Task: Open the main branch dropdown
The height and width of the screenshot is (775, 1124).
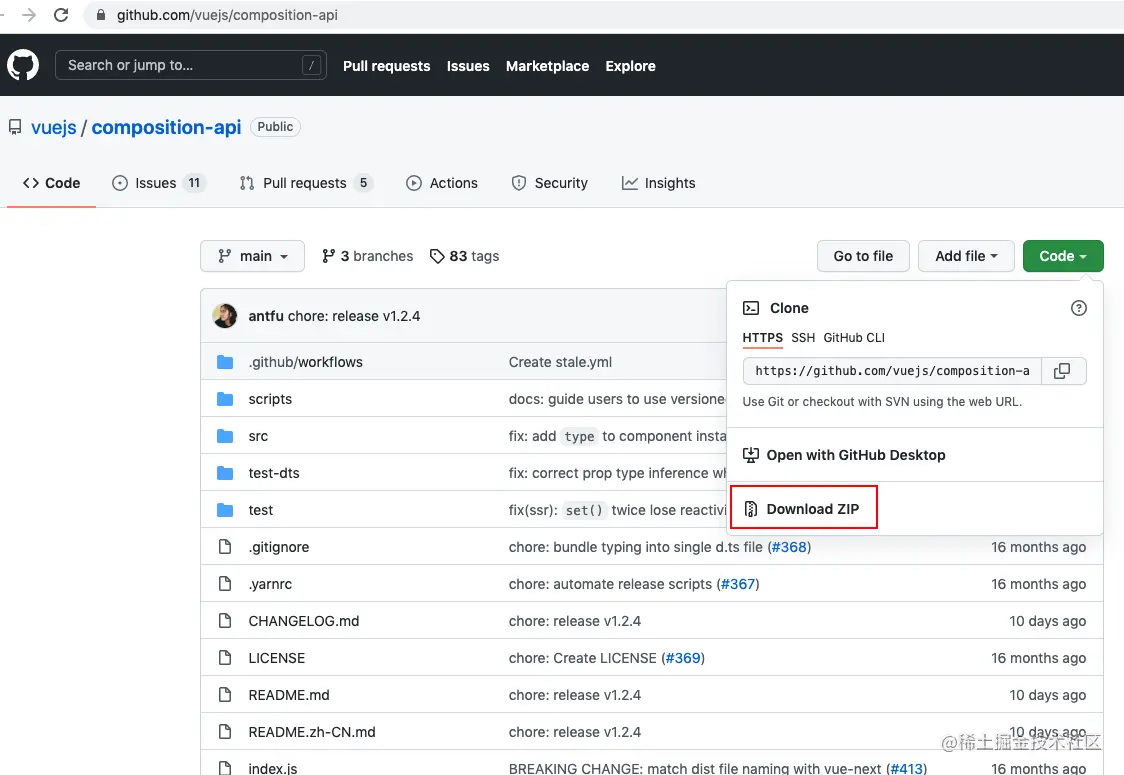Action: pos(252,256)
